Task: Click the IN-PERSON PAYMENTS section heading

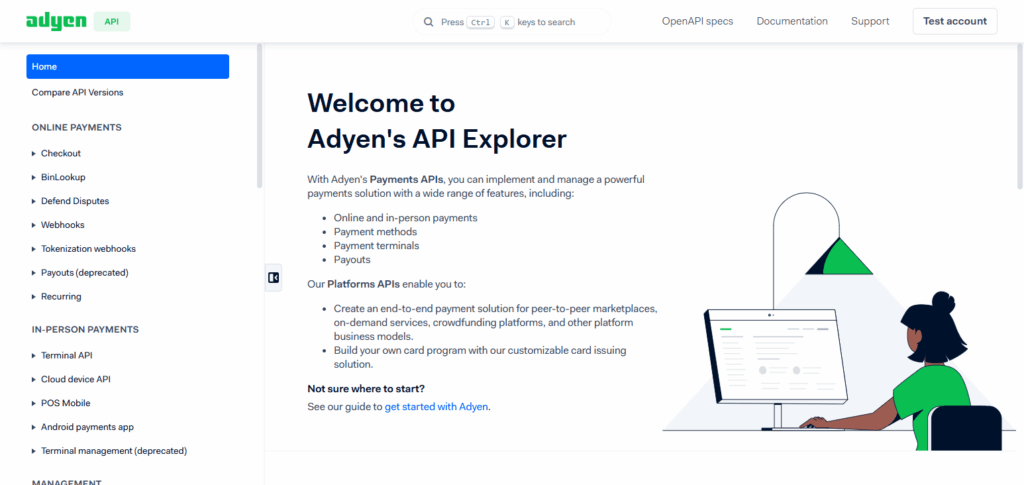Action: [x=86, y=330]
